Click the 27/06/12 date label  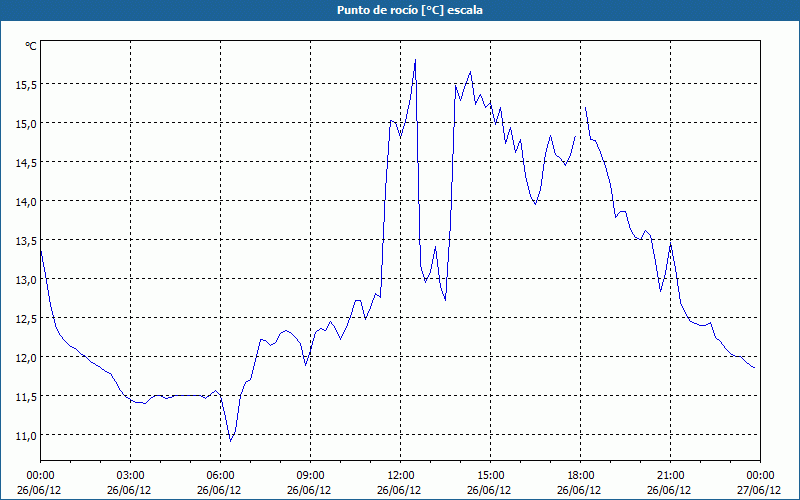760,490
